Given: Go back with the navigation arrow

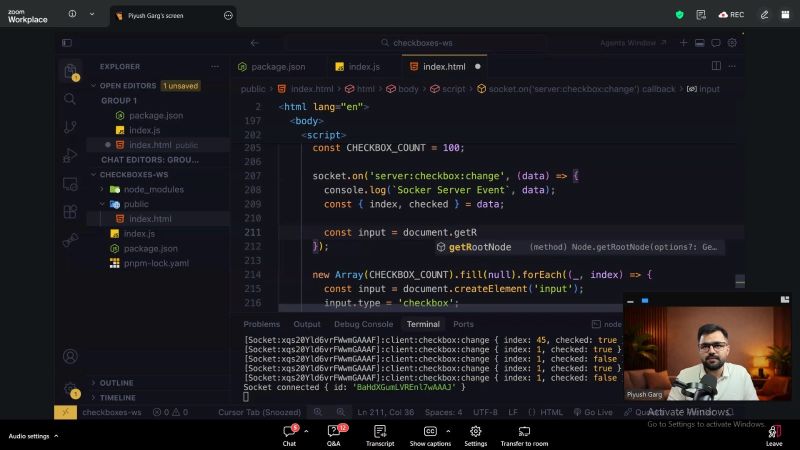Looking at the screenshot, I should pos(255,43).
